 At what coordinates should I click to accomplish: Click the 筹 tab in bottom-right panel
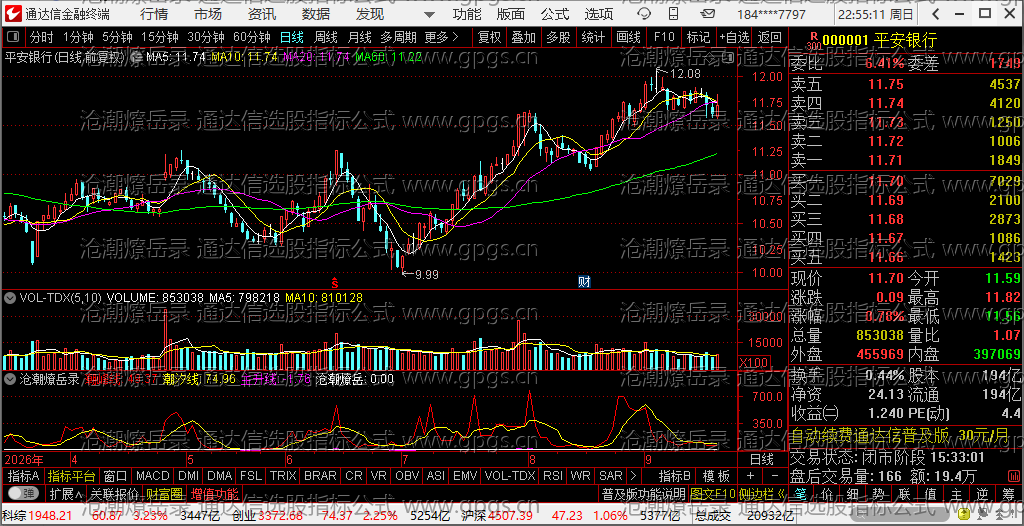pyautogui.click(x=1008, y=492)
